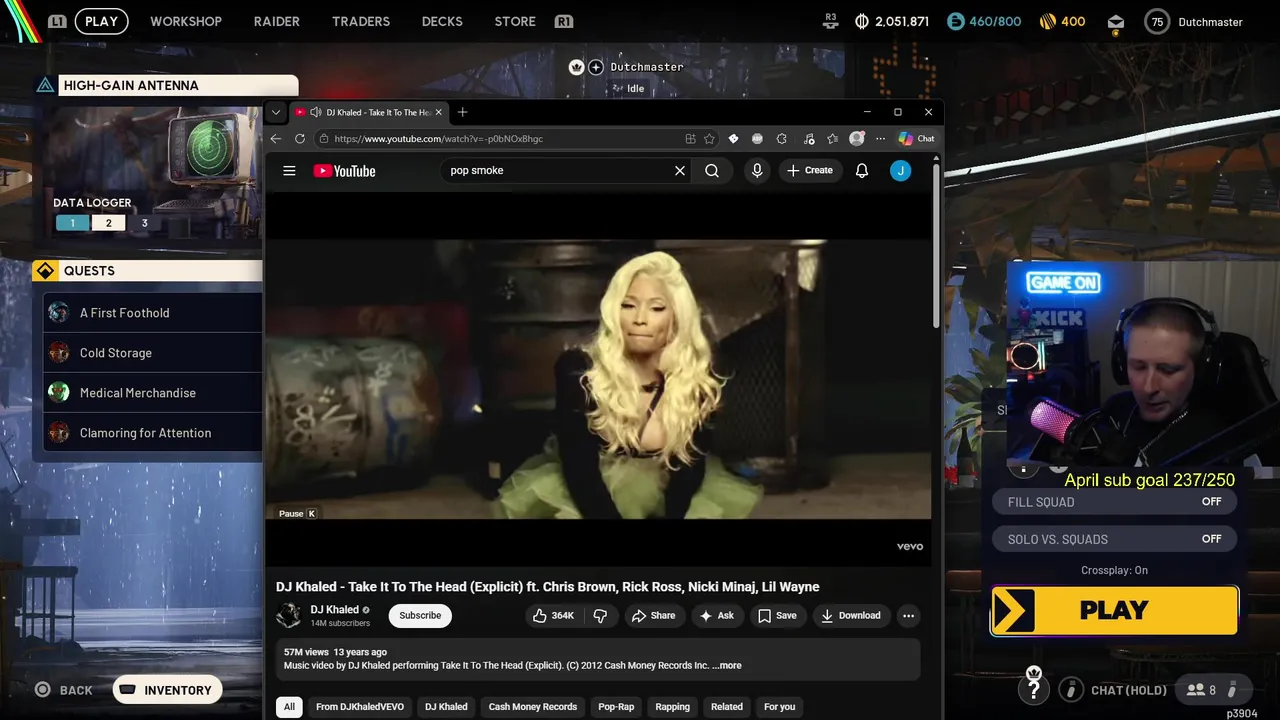Click the YouTube search magnifier button
The image size is (1280, 720).
(712, 171)
